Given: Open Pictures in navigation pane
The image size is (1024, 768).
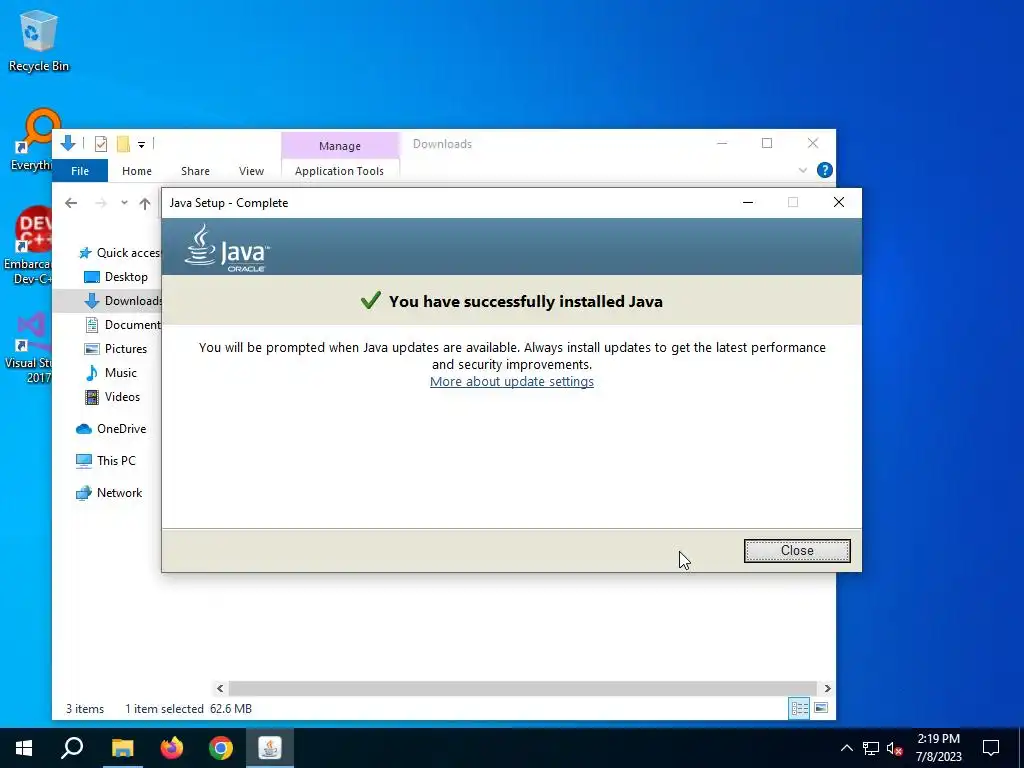Looking at the screenshot, I should pyautogui.click(x=116, y=349).
